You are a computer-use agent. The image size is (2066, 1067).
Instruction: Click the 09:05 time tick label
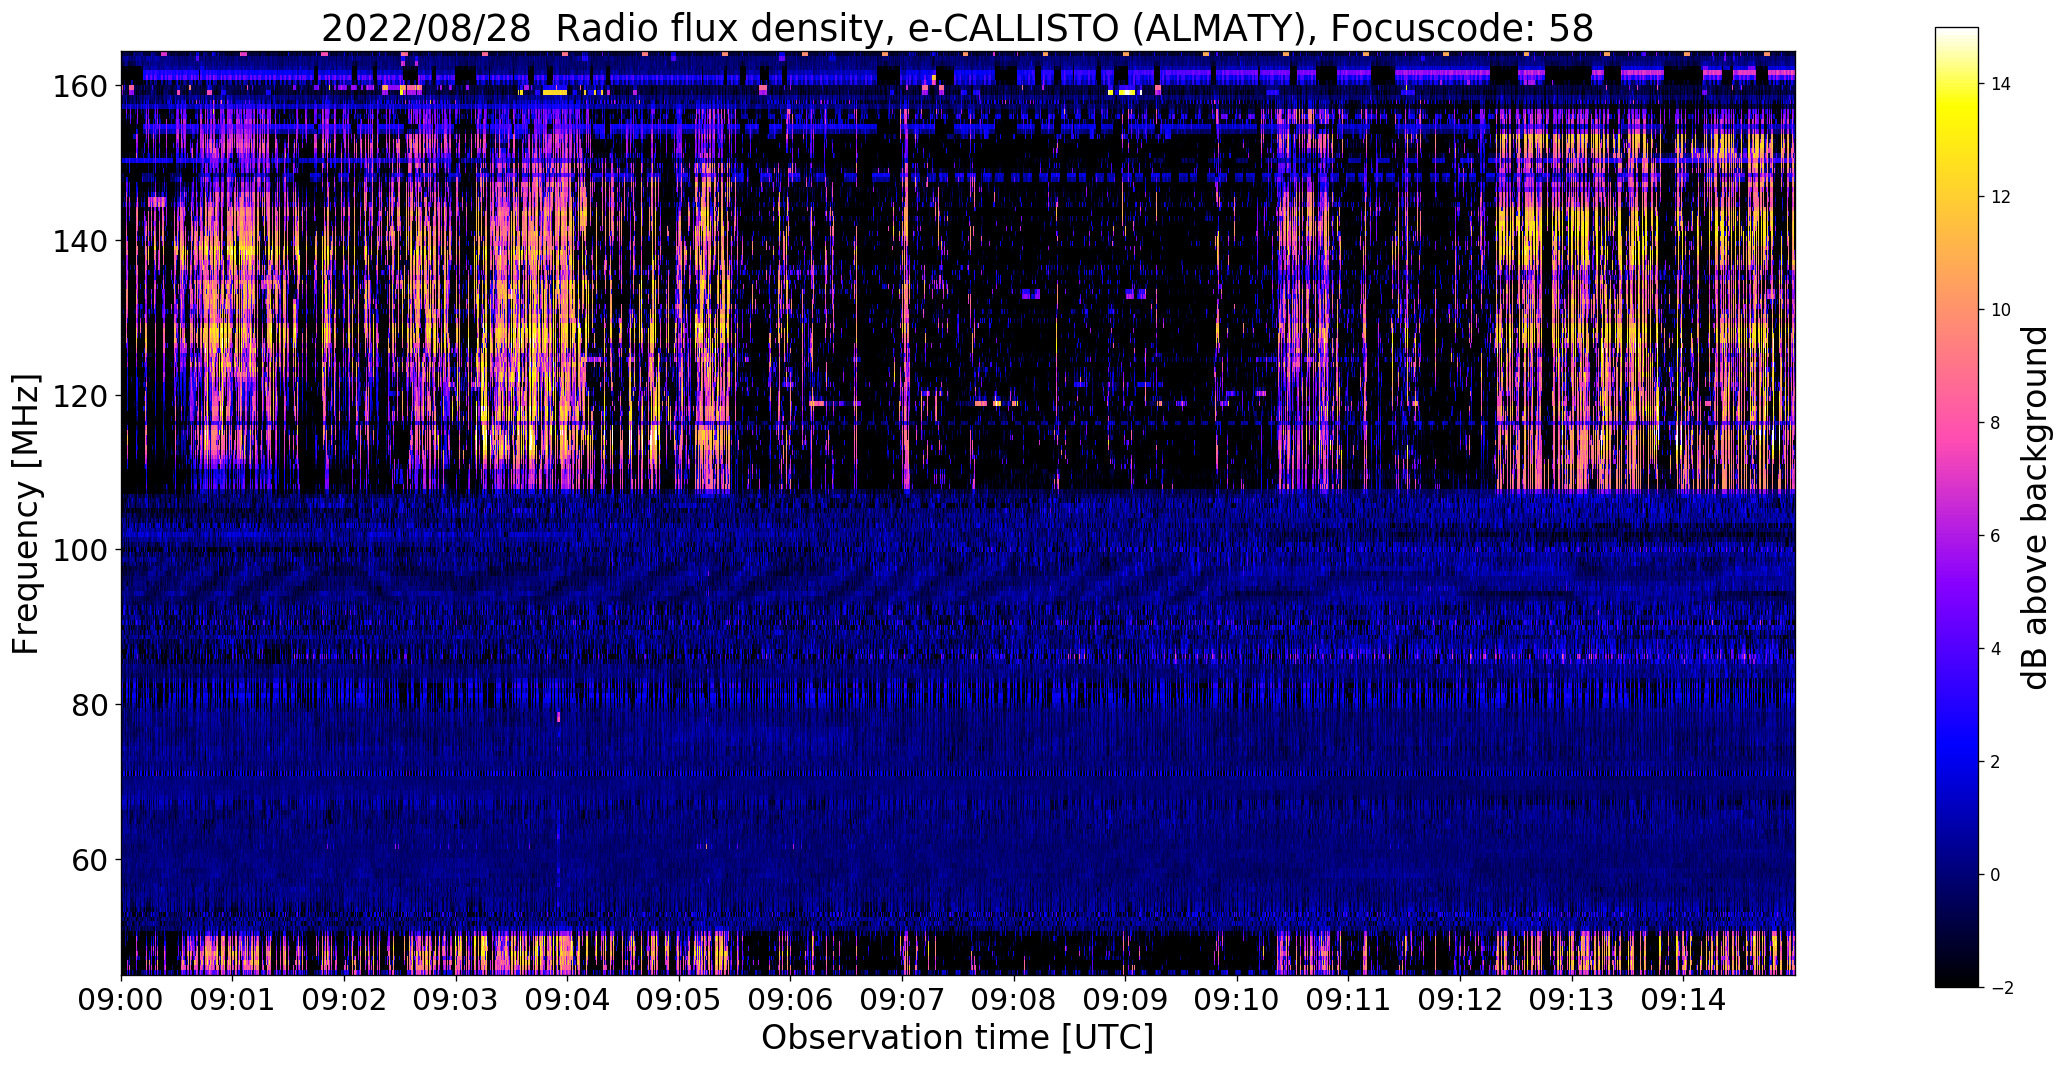click(x=680, y=999)
